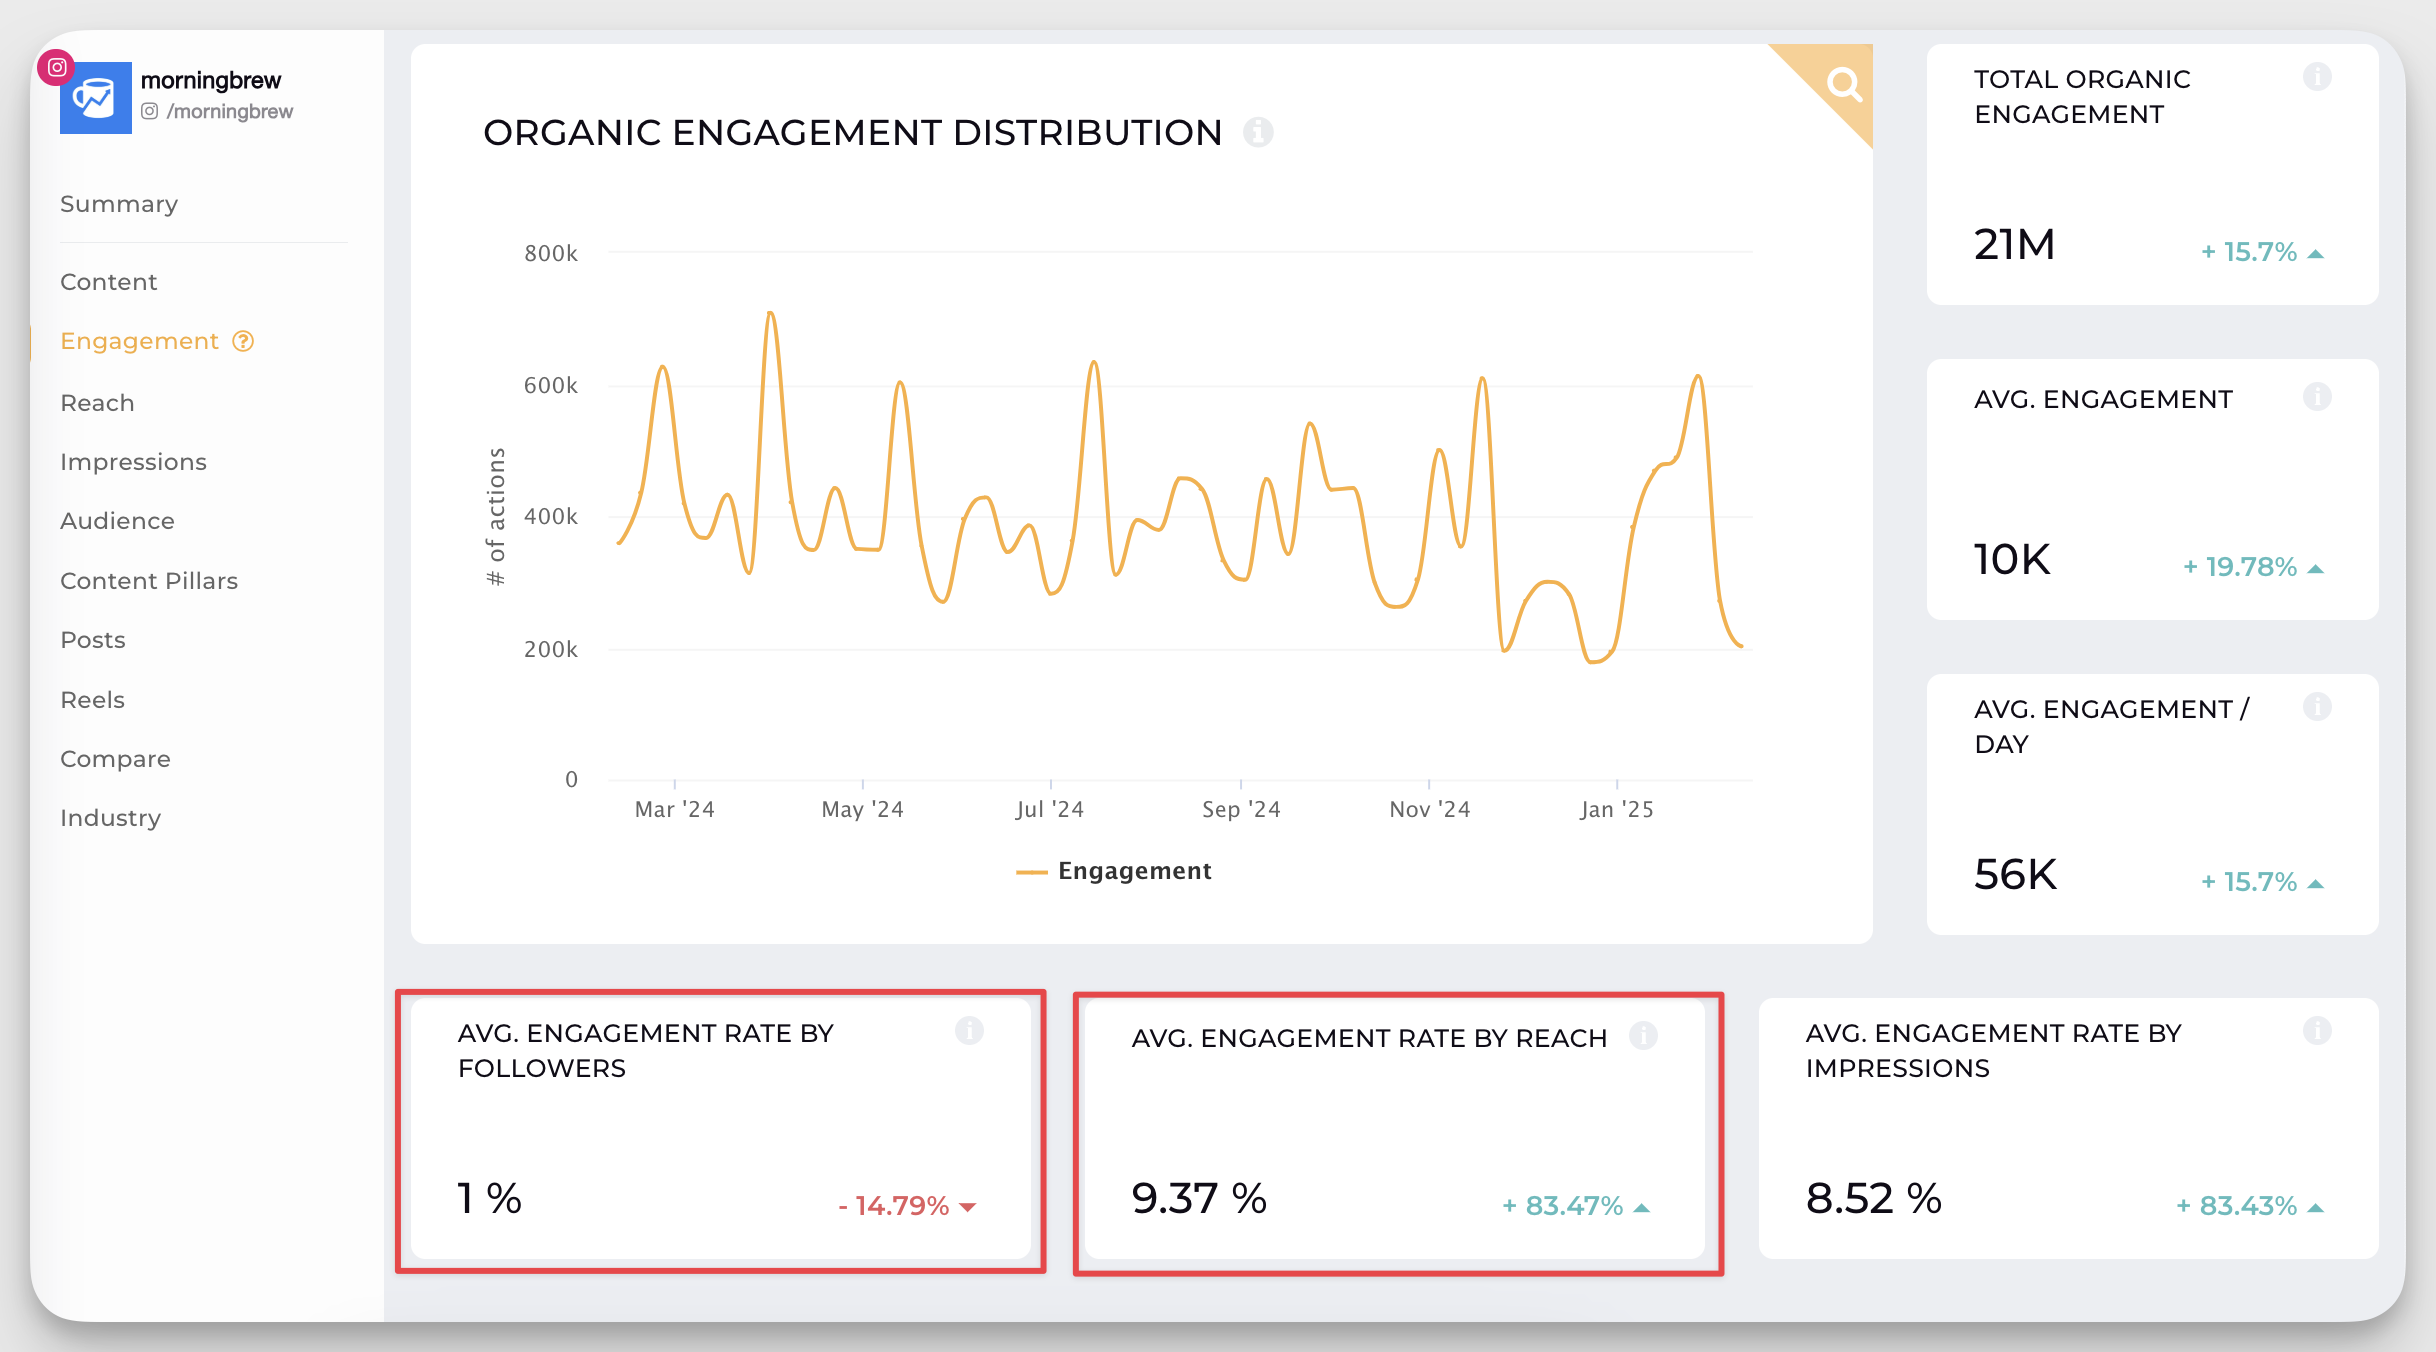Click the Sep '24 axis label

1241,809
